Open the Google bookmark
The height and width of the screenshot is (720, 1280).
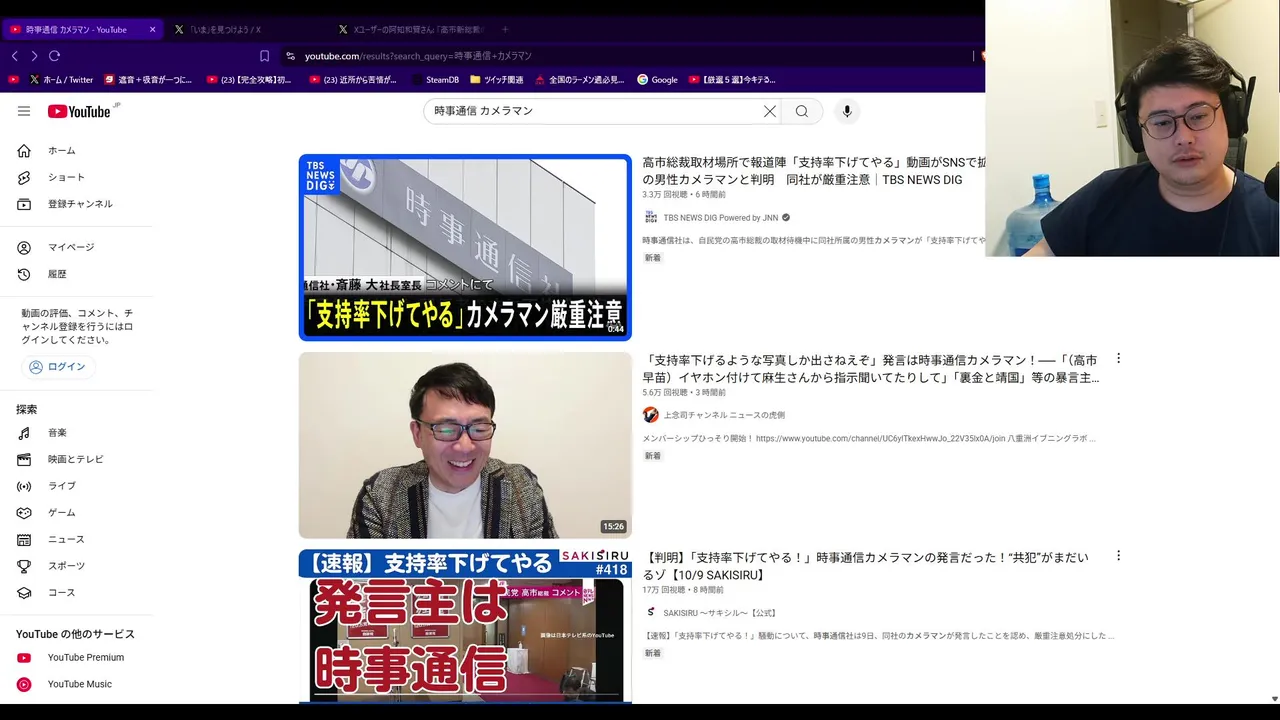click(657, 80)
